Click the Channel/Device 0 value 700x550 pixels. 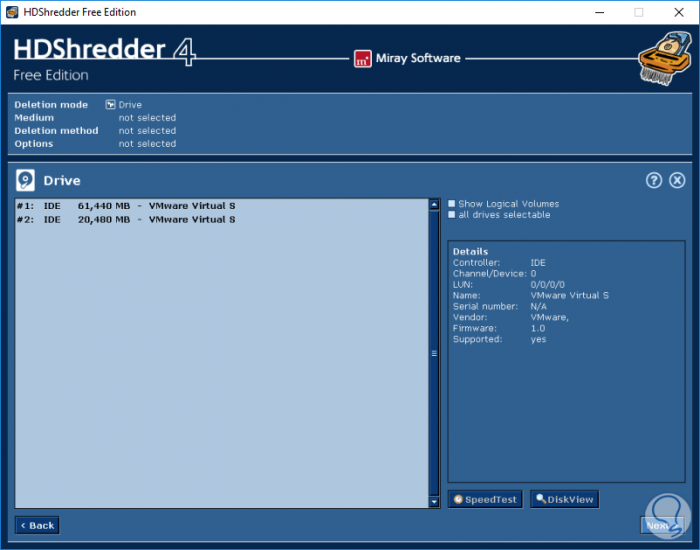pos(533,274)
